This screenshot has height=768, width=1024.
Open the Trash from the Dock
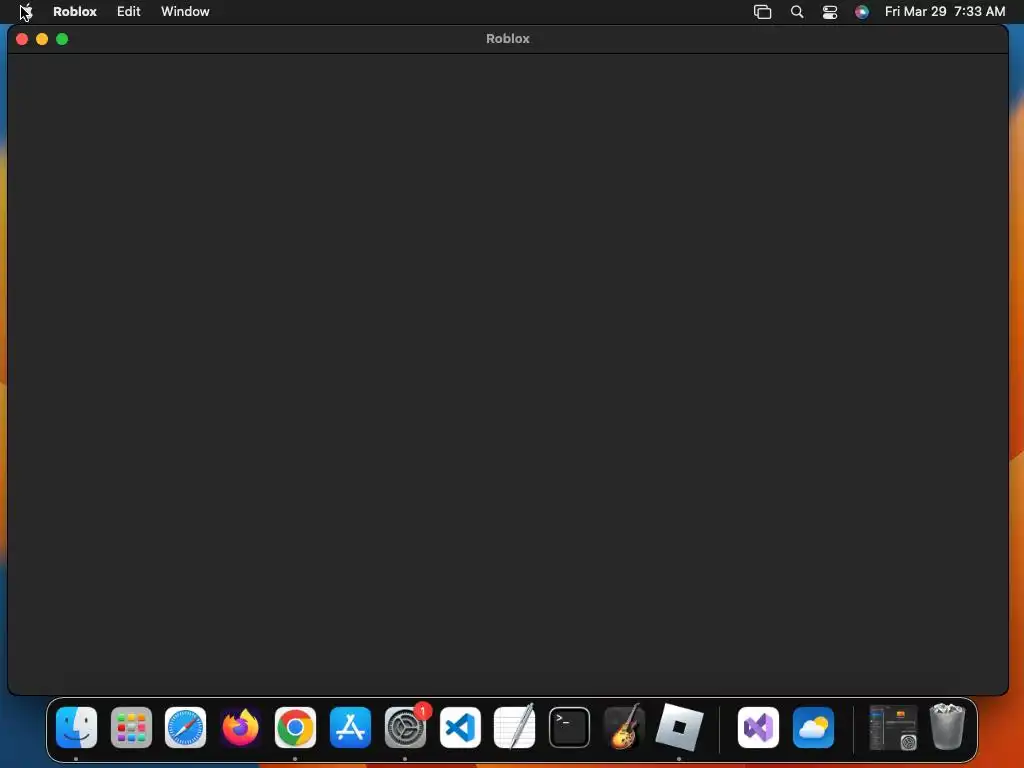click(947, 726)
